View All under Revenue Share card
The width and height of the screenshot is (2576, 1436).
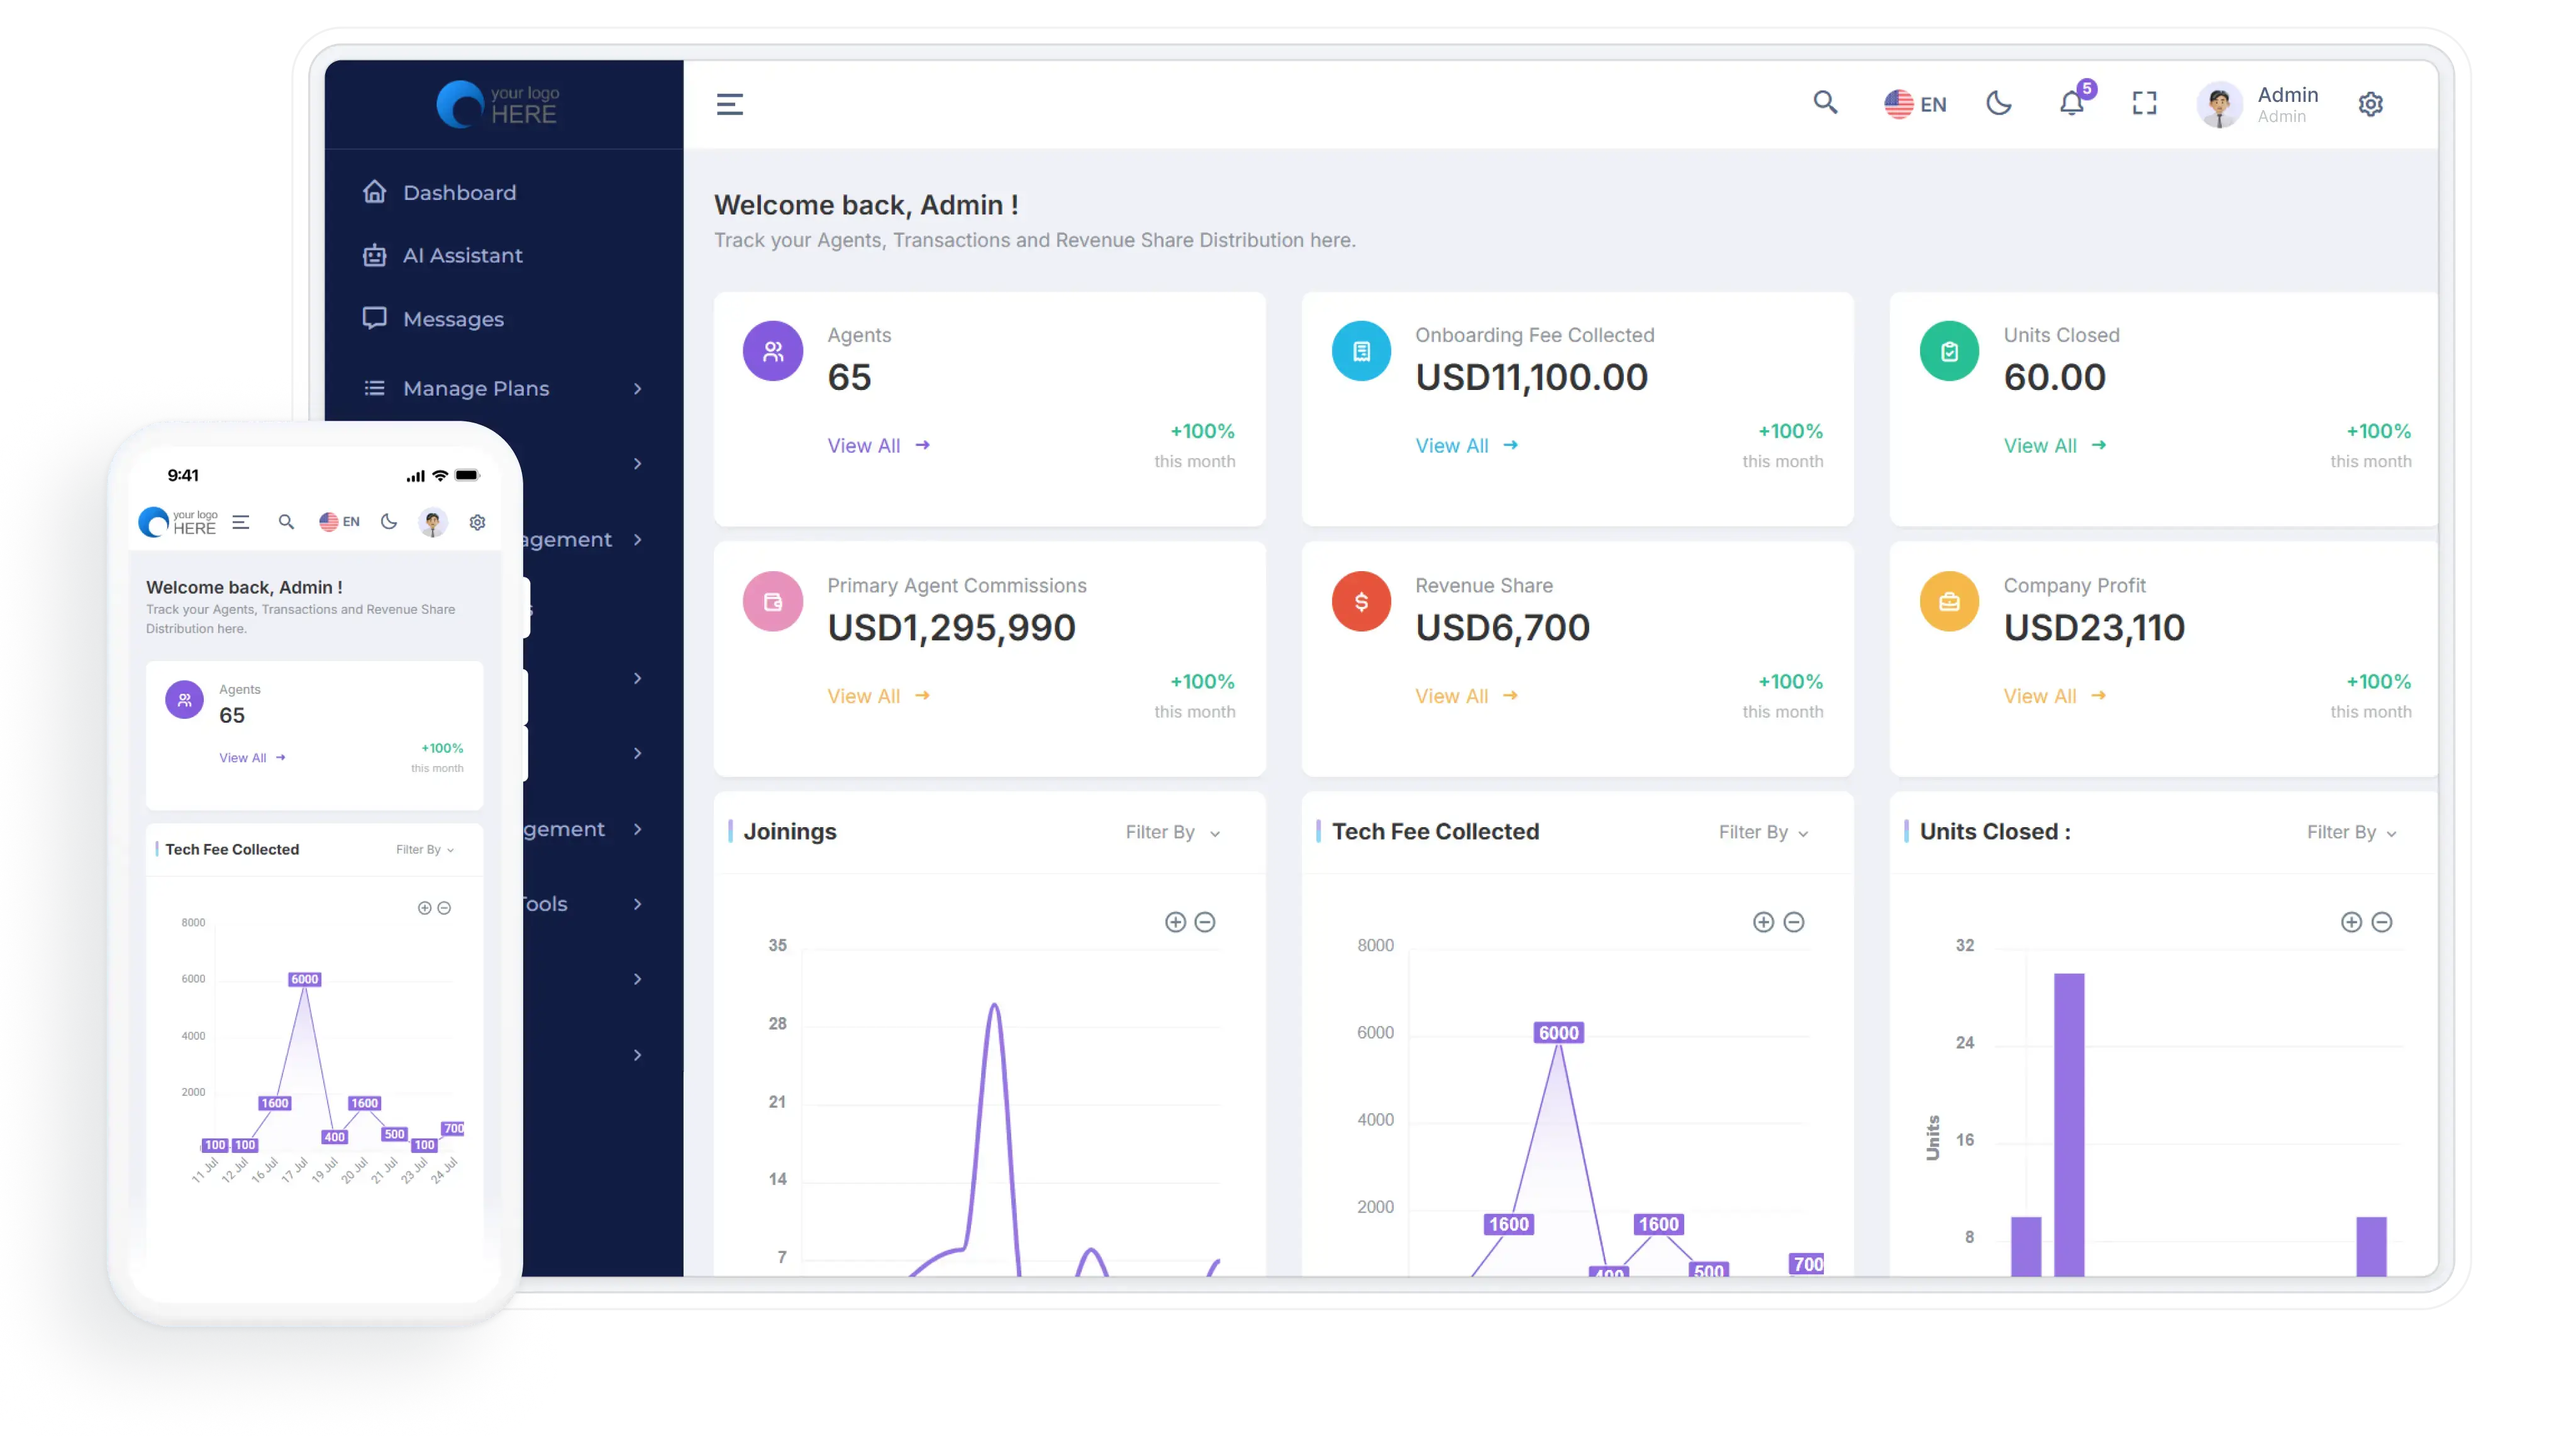(1466, 696)
